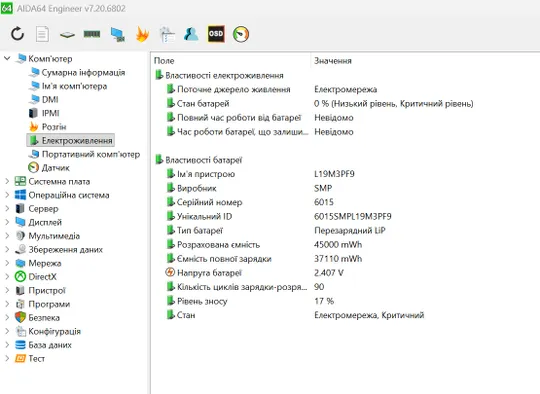Viewport: 540px width, 394px height.
Task: Expand the Конфігурація tree node
Action: pyautogui.click(x=7, y=331)
